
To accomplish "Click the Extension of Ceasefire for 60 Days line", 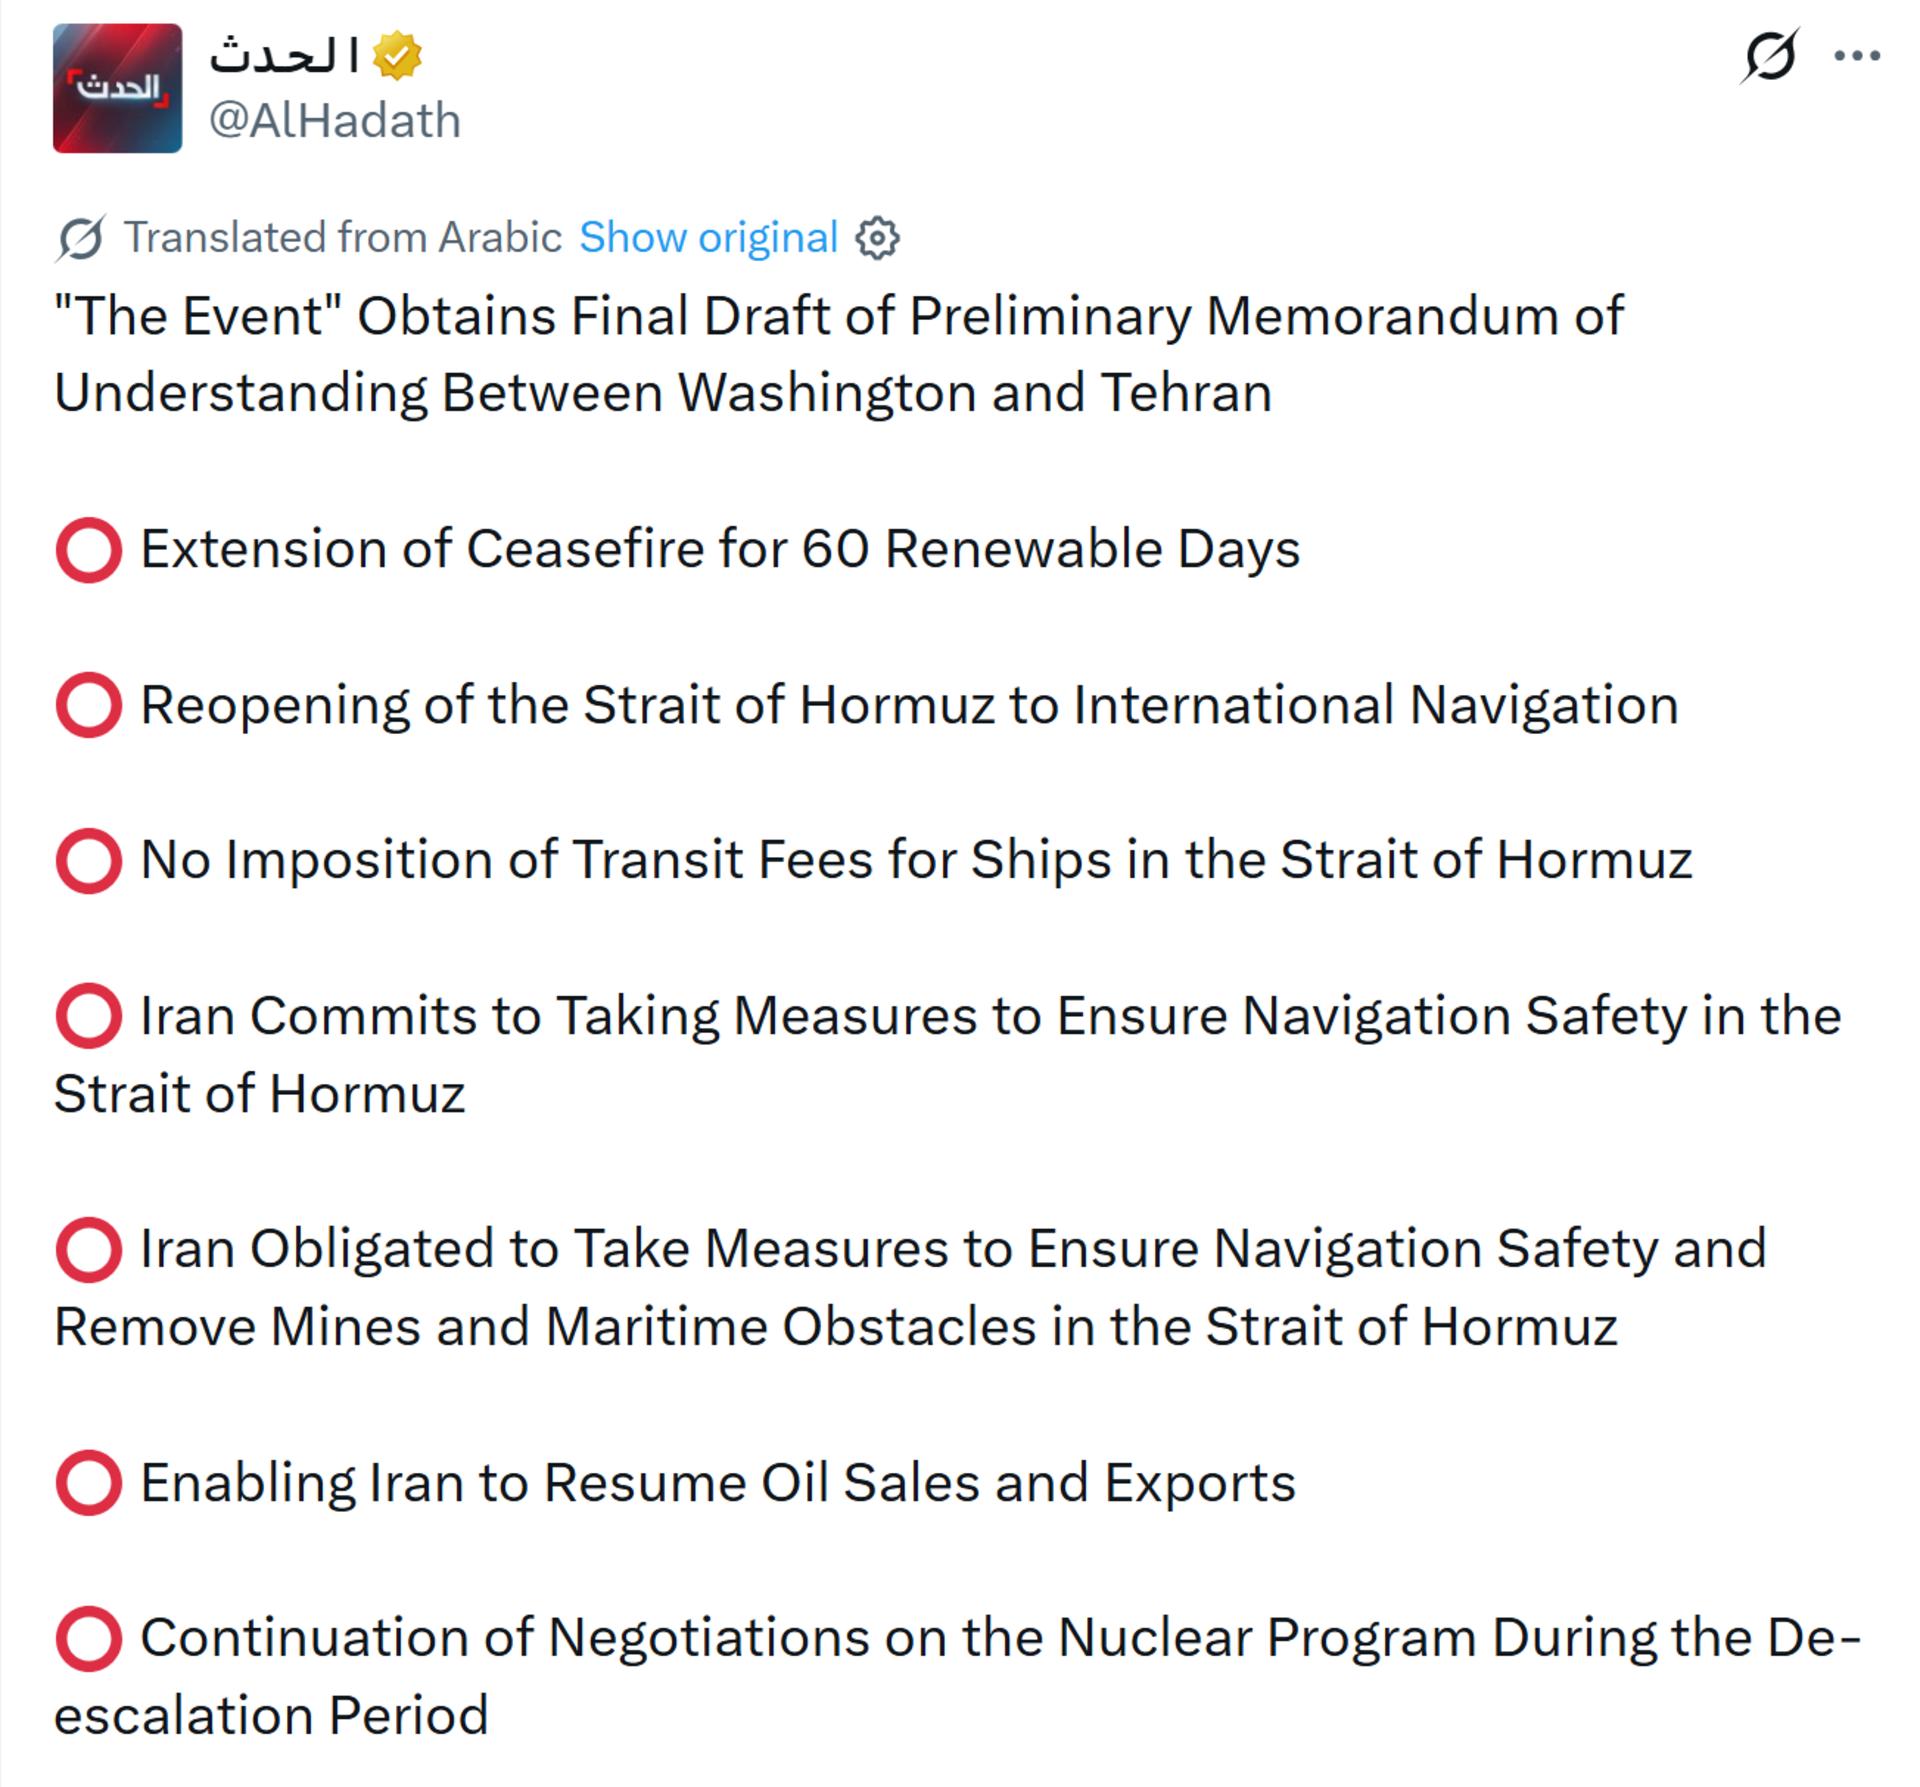I will [720, 550].
